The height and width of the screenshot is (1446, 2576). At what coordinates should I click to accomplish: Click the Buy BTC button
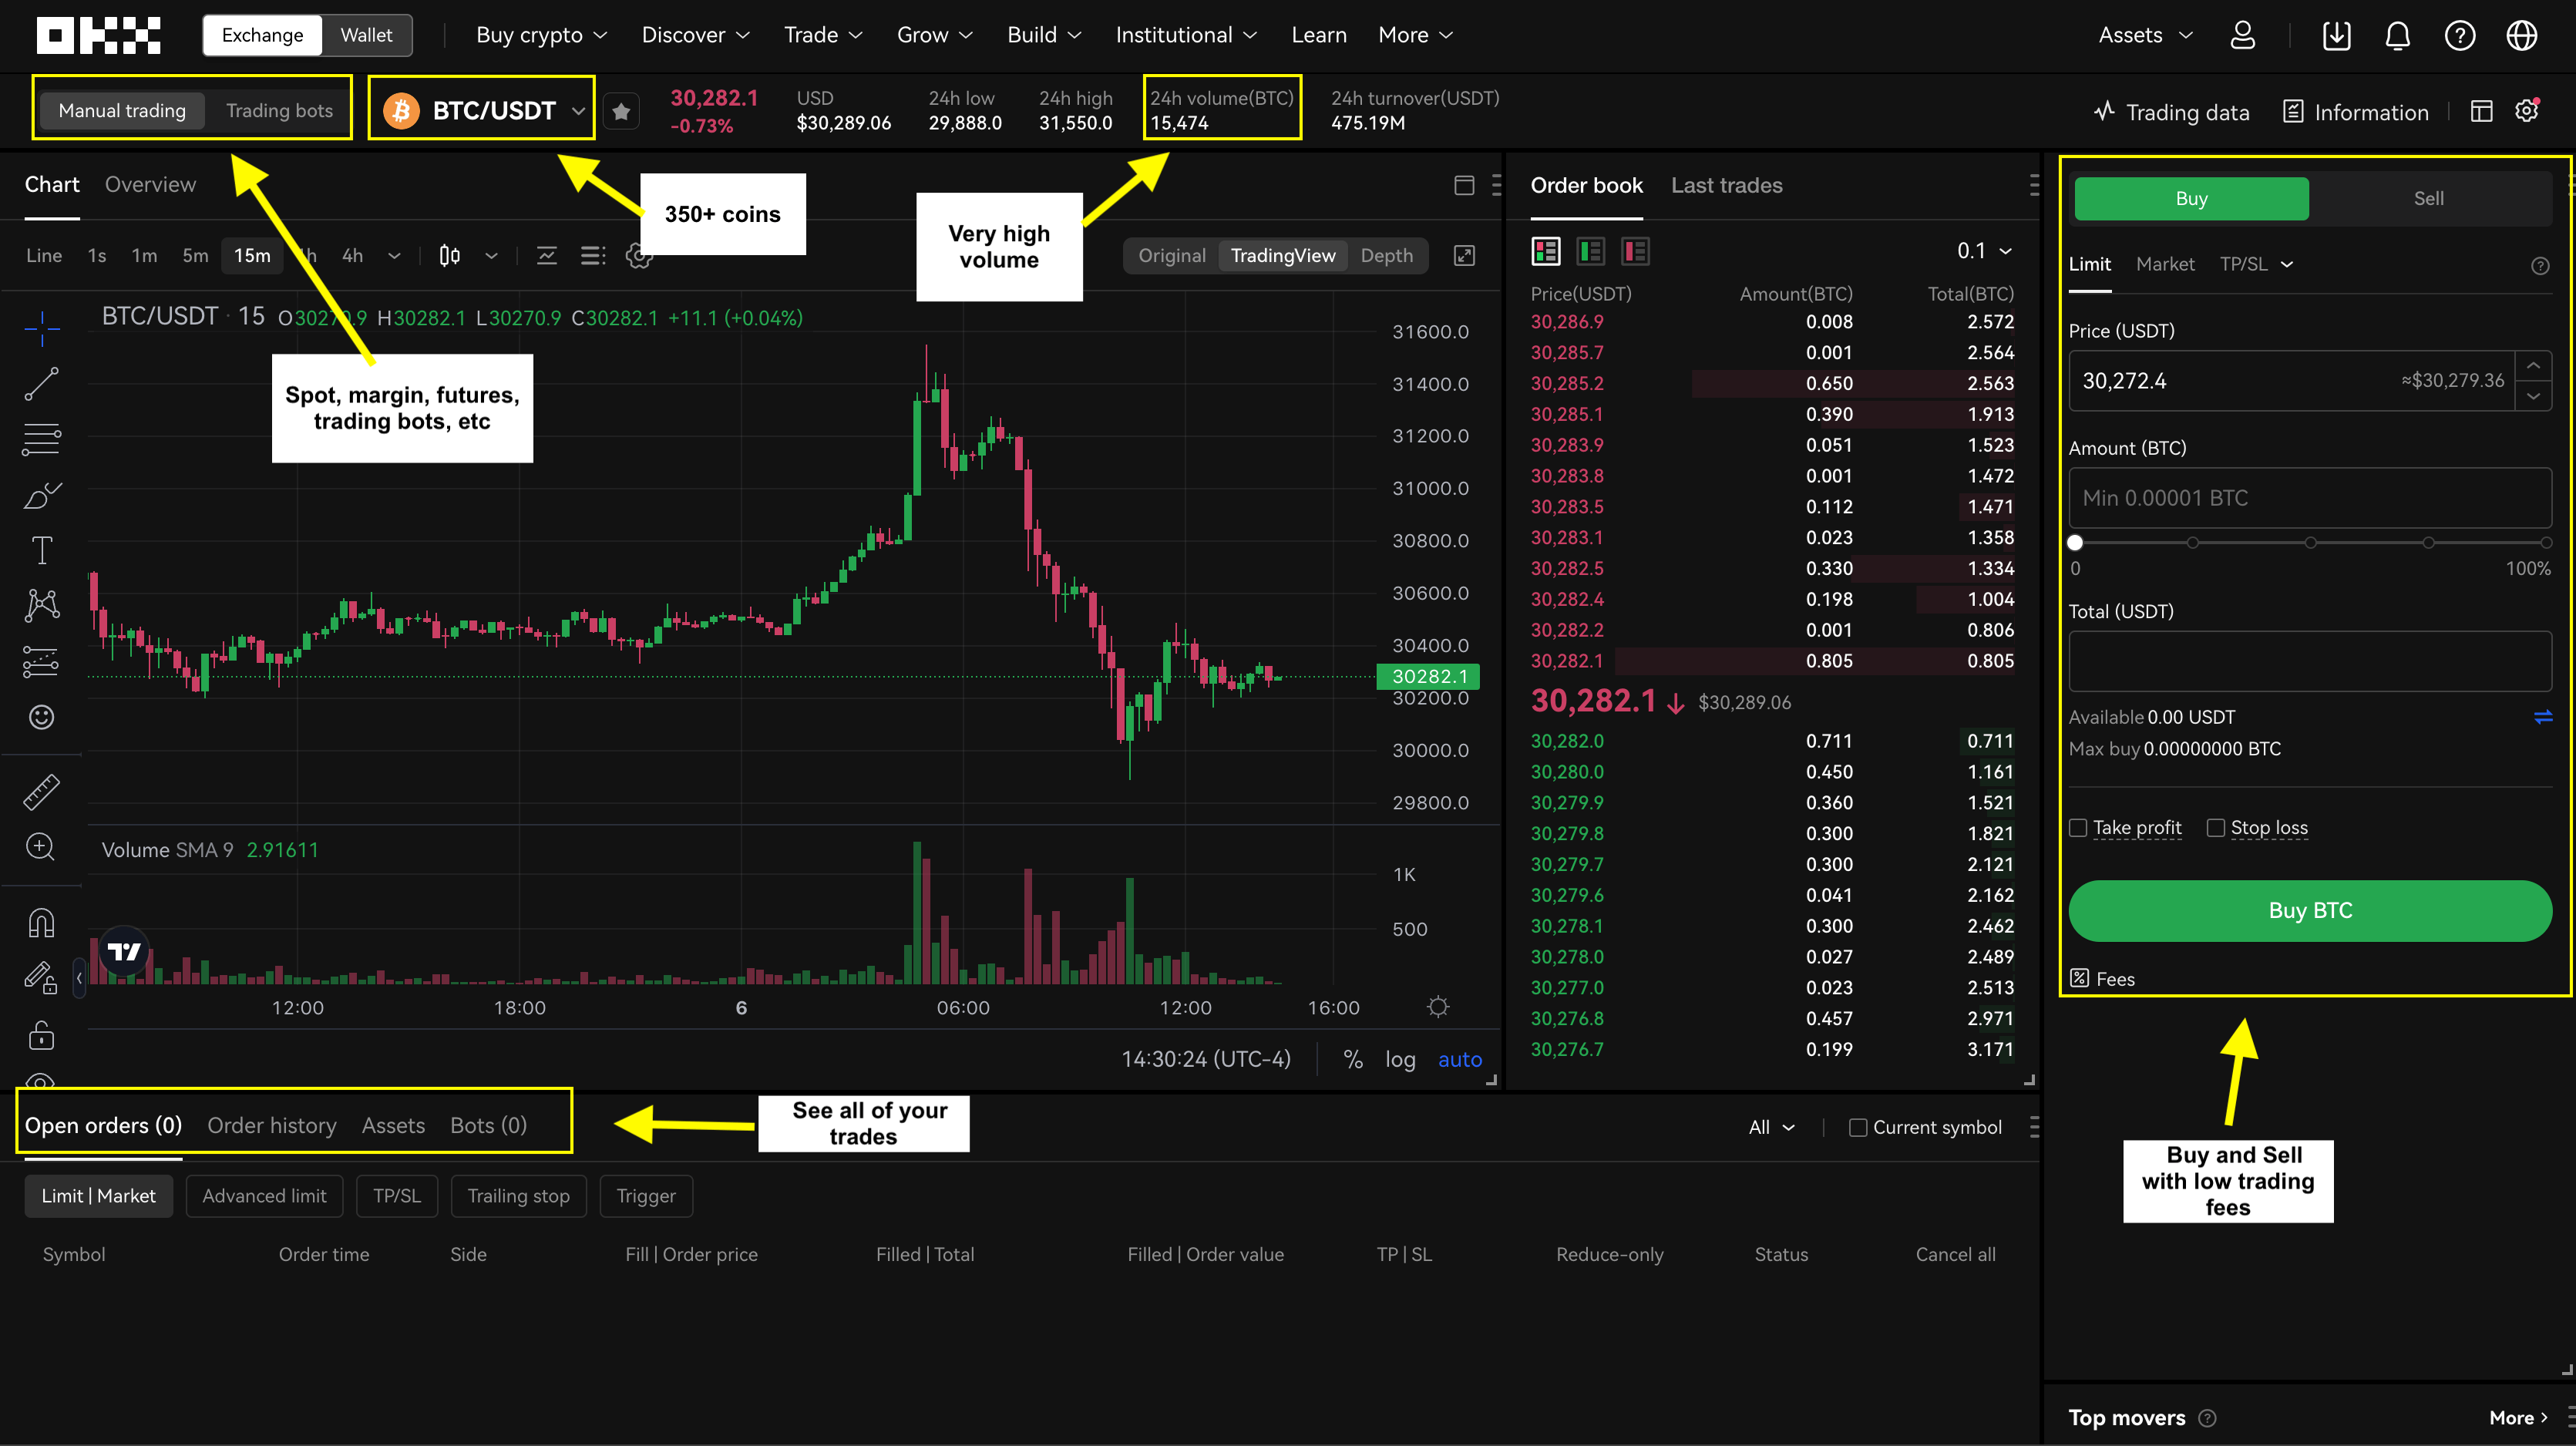(x=2310, y=911)
